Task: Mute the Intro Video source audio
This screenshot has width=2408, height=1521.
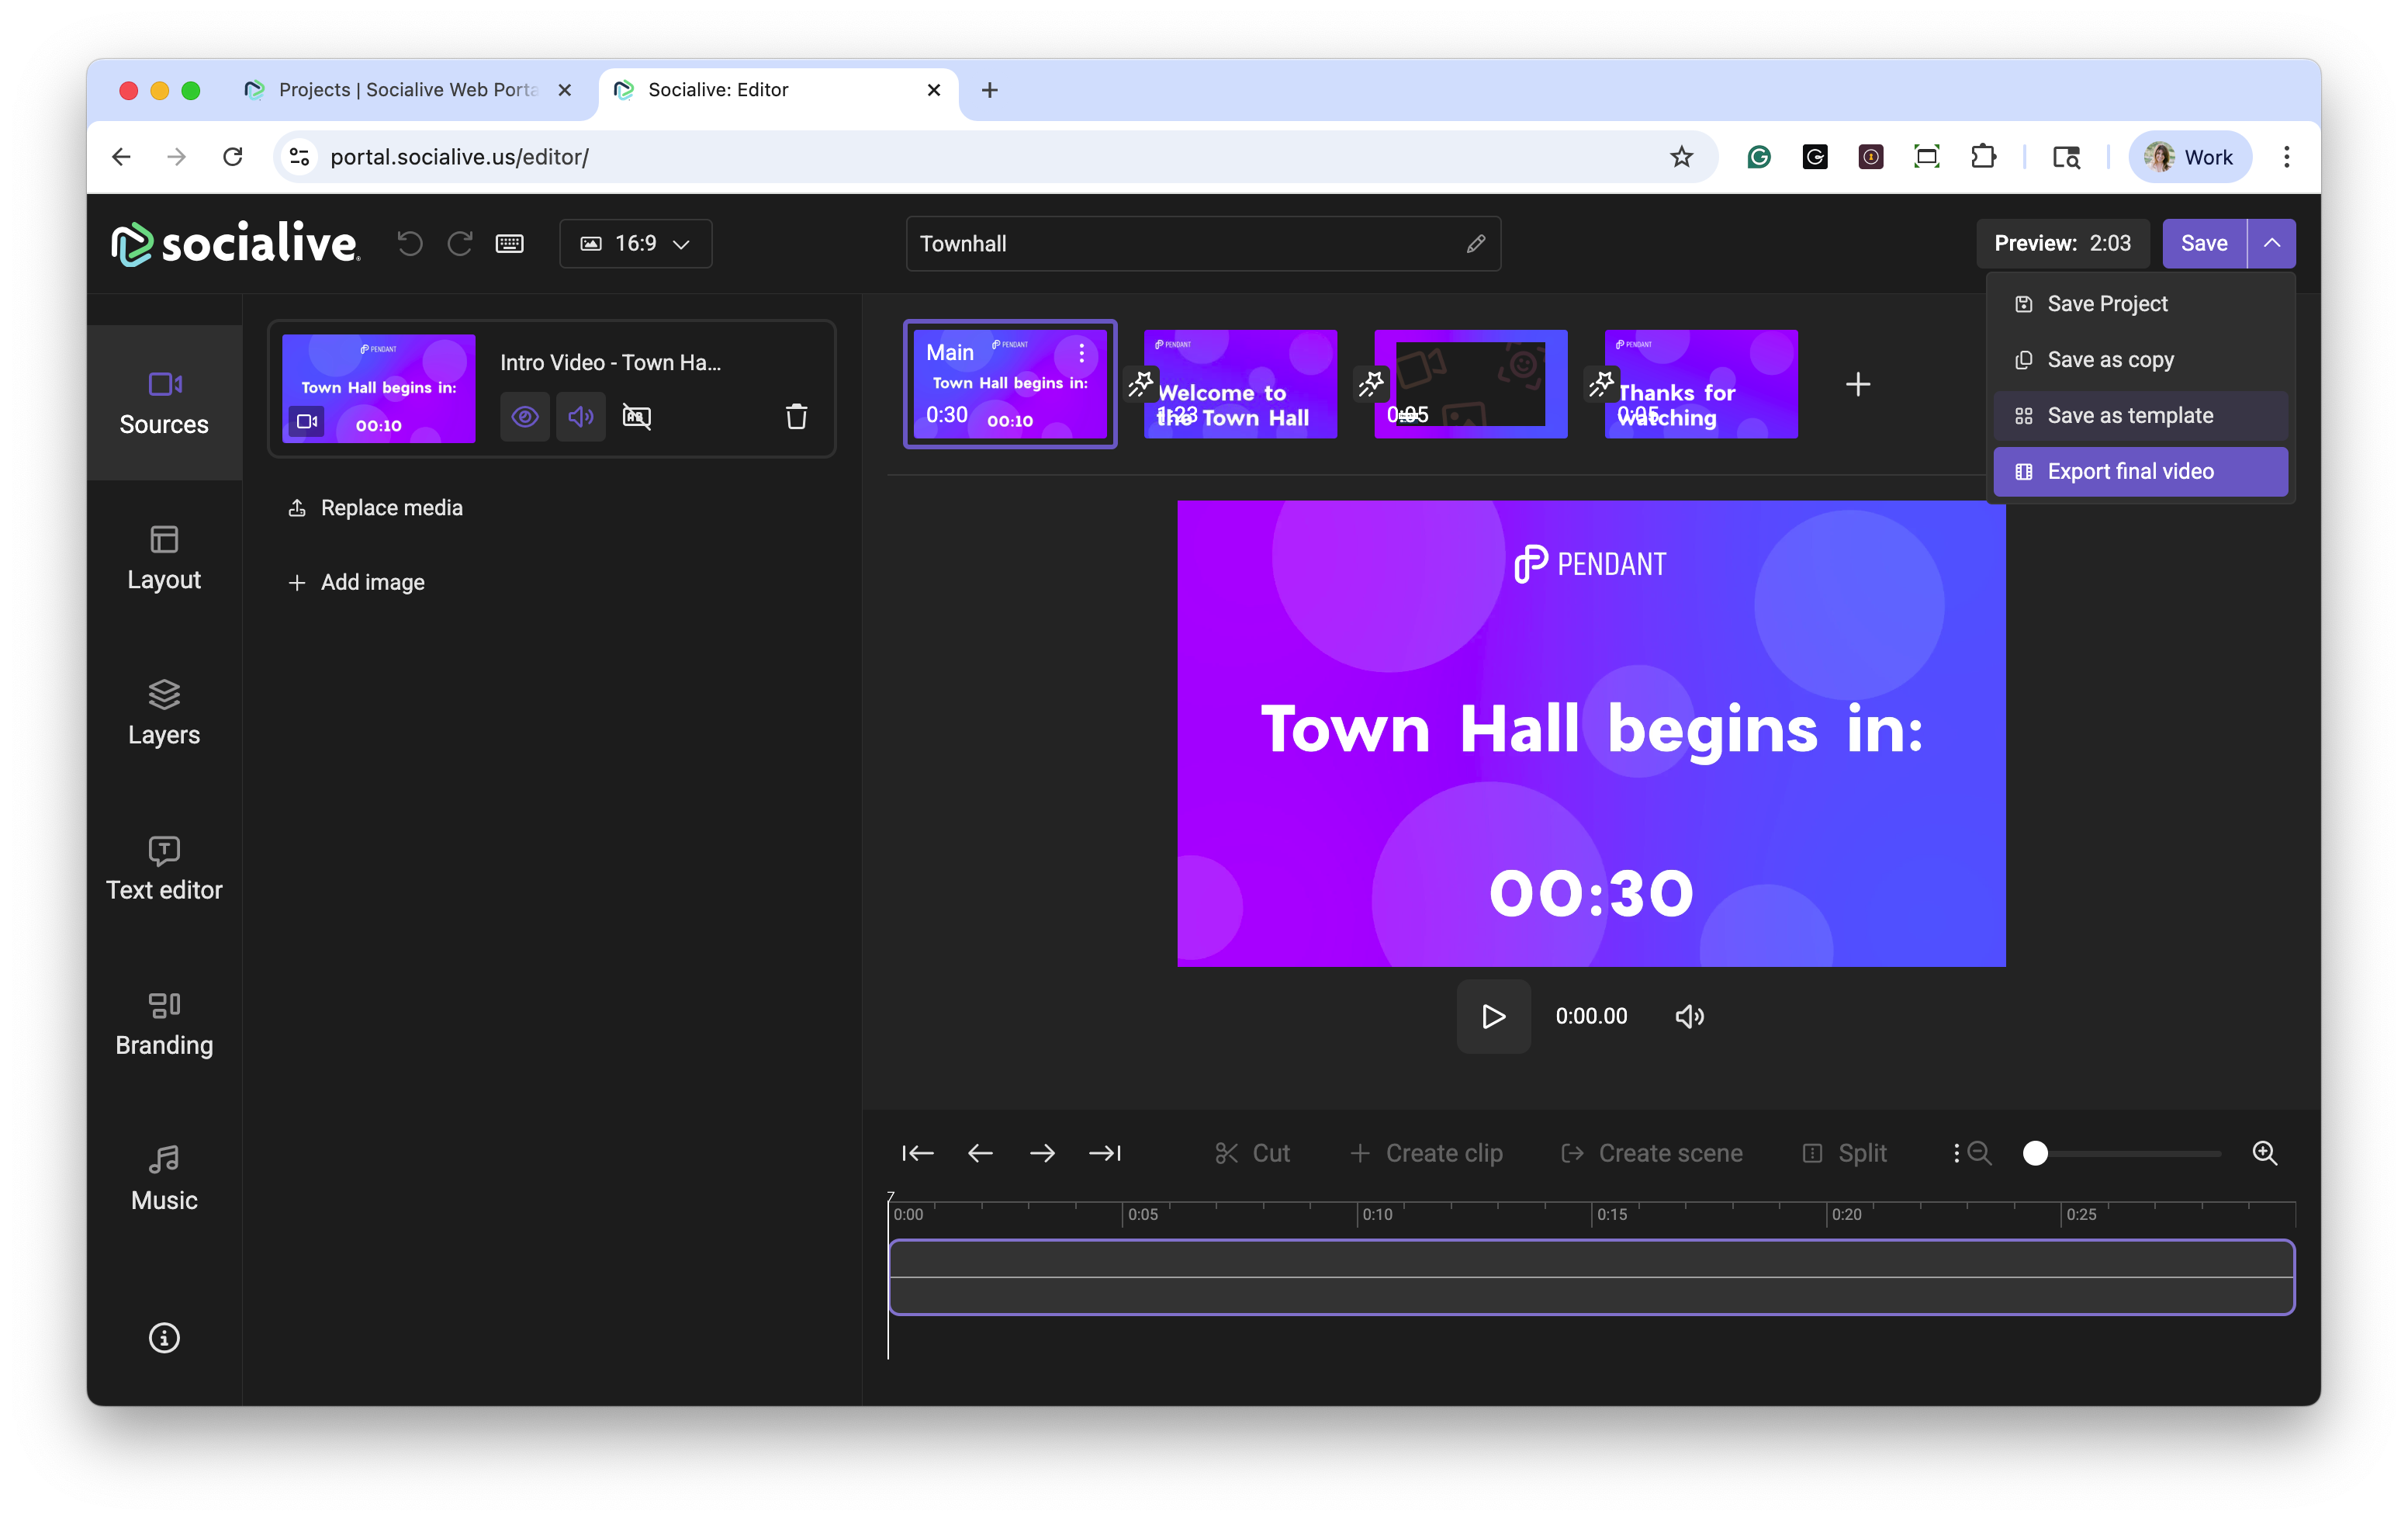Action: pos(581,416)
